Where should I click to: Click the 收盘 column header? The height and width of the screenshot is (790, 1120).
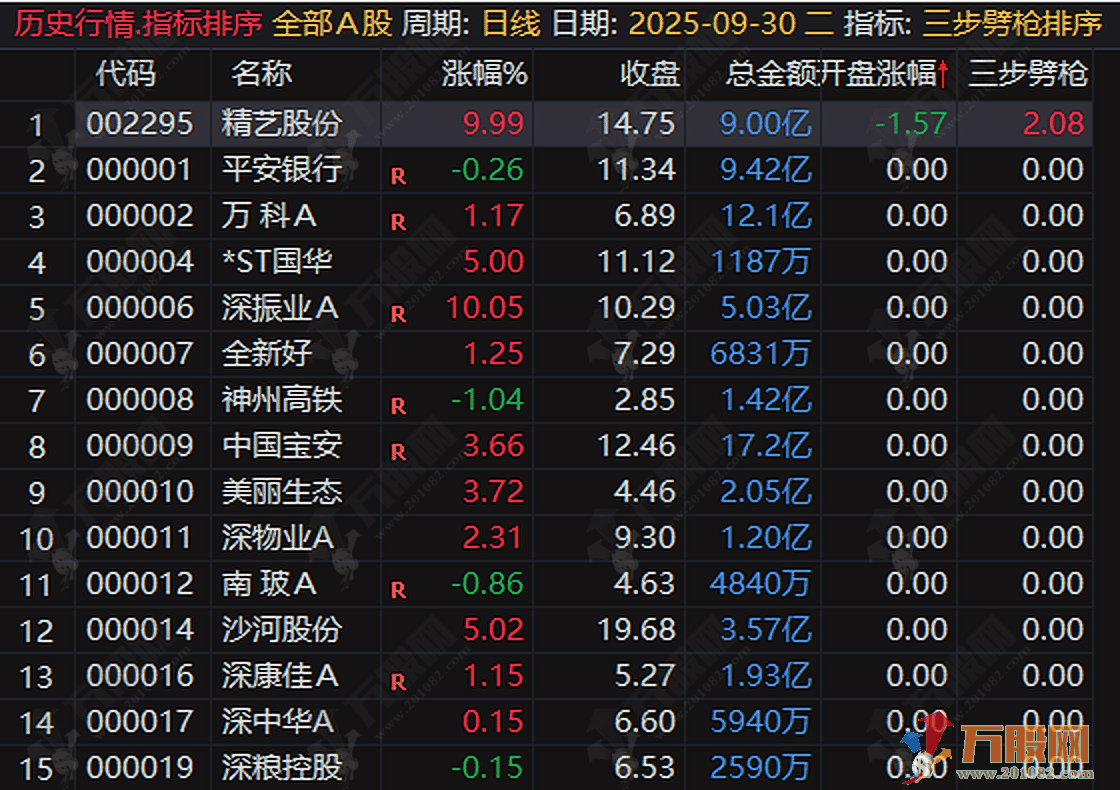650,73
